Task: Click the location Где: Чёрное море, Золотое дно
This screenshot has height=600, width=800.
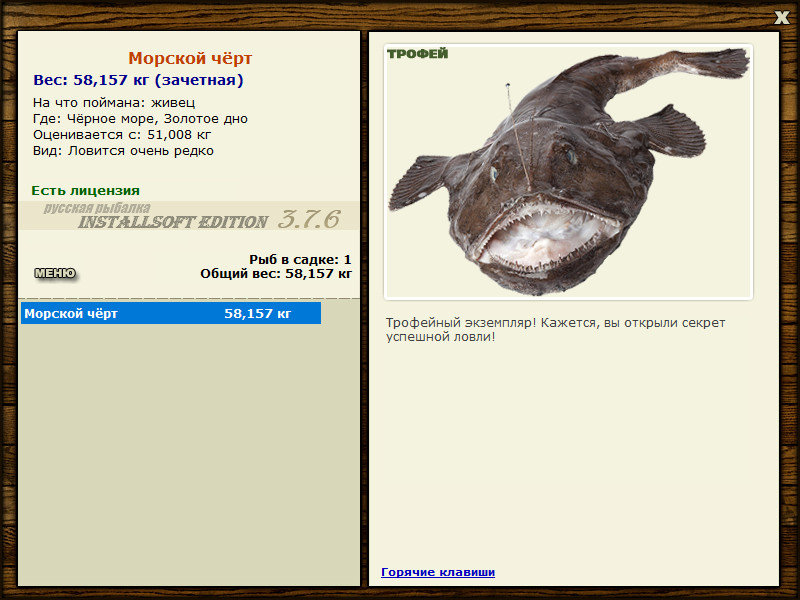Action: [140, 119]
